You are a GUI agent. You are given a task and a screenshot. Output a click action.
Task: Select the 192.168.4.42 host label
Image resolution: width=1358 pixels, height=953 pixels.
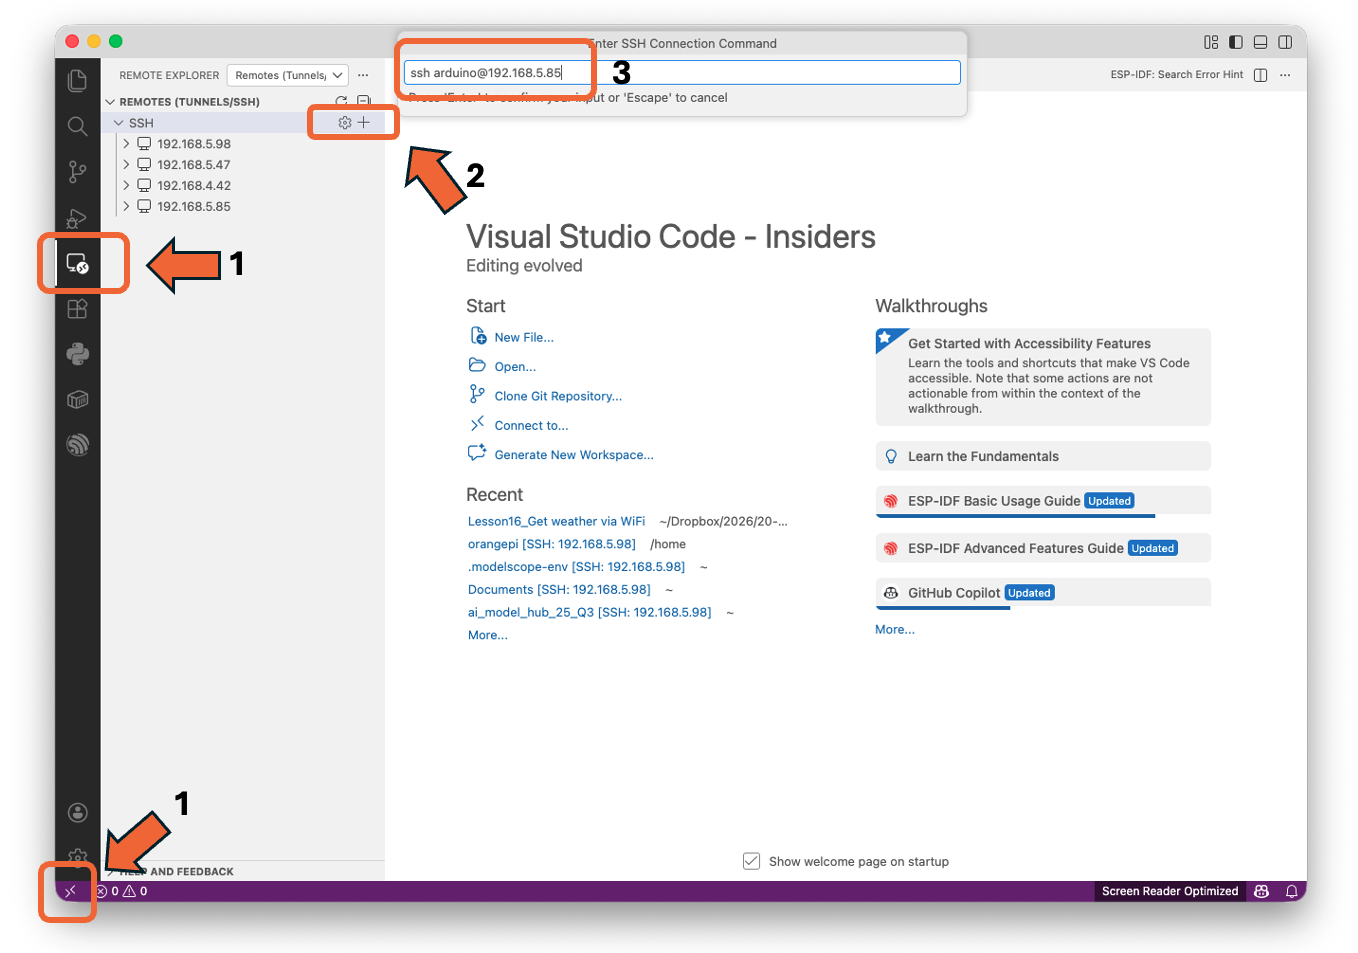click(194, 186)
